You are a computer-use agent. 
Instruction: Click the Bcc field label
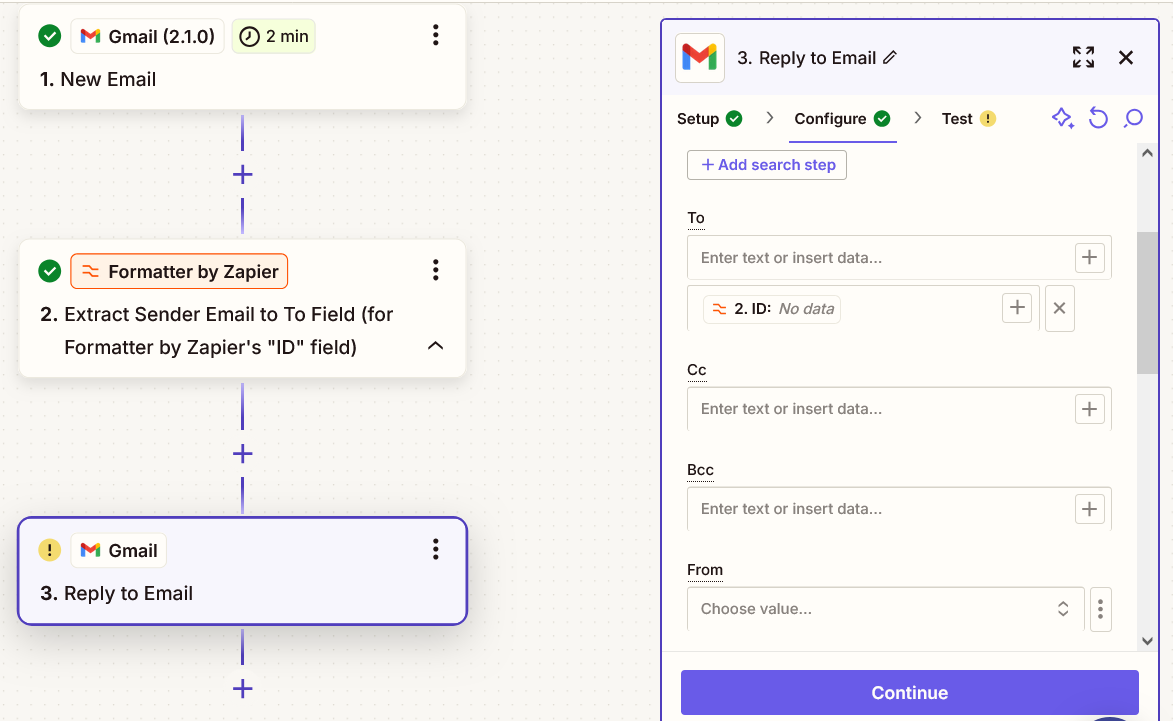(x=700, y=470)
